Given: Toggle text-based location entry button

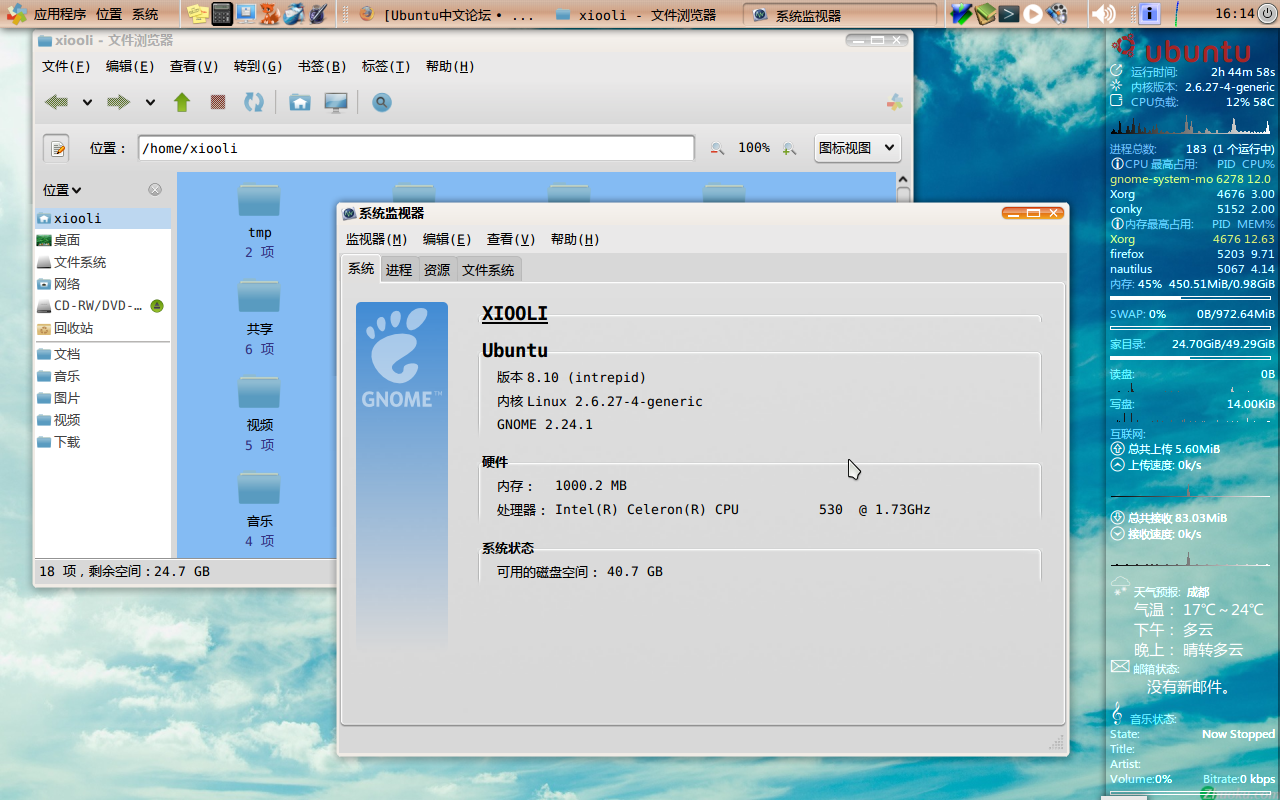Looking at the screenshot, I should (56, 148).
